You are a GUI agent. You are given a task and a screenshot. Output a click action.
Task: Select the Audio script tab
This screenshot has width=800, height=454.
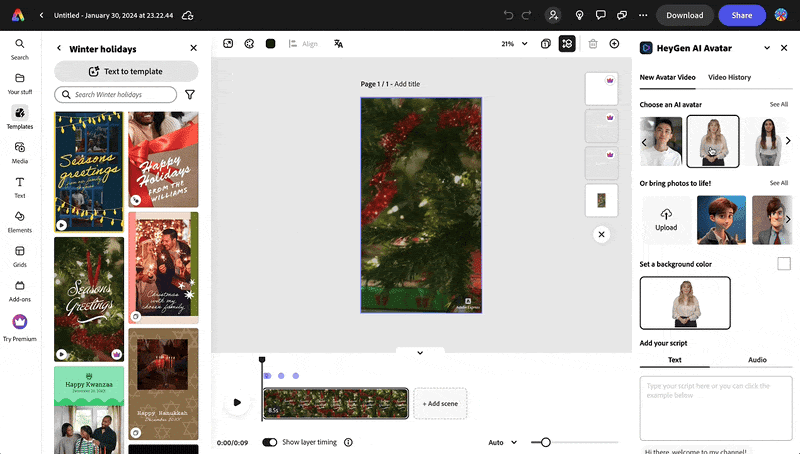(x=757, y=360)
